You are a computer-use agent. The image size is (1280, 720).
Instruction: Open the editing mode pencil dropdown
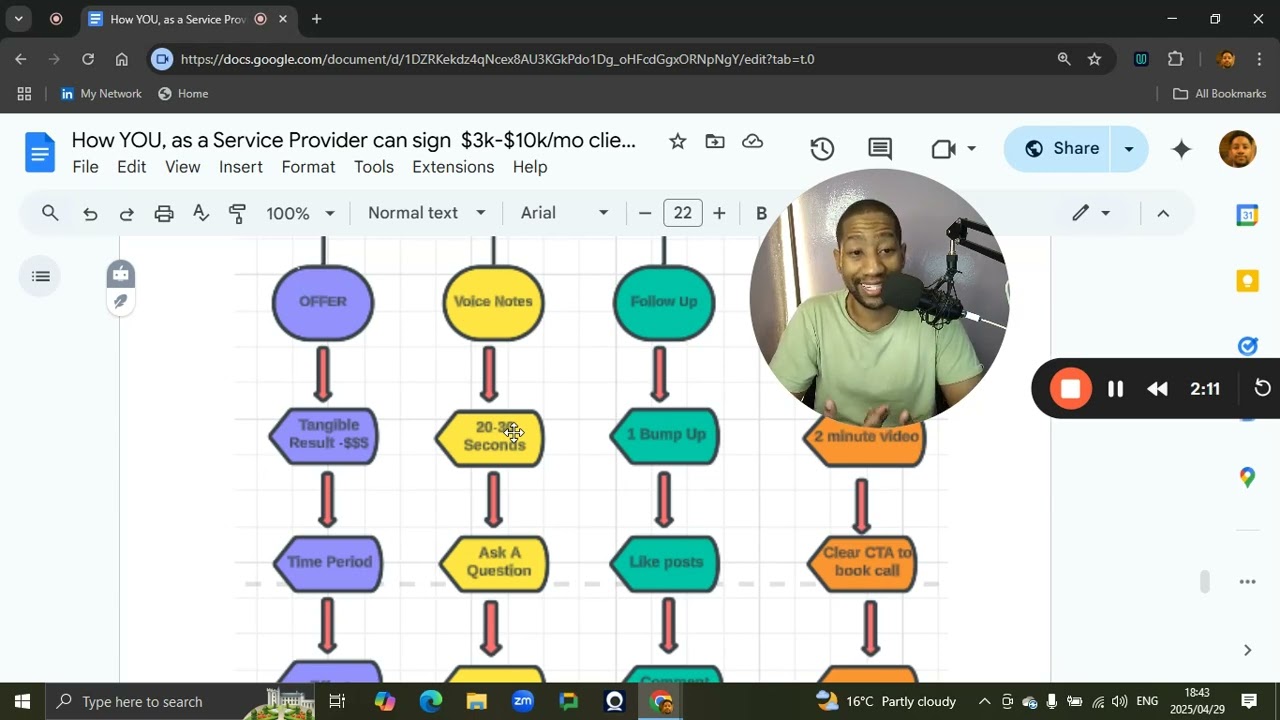pos(1091,213)
